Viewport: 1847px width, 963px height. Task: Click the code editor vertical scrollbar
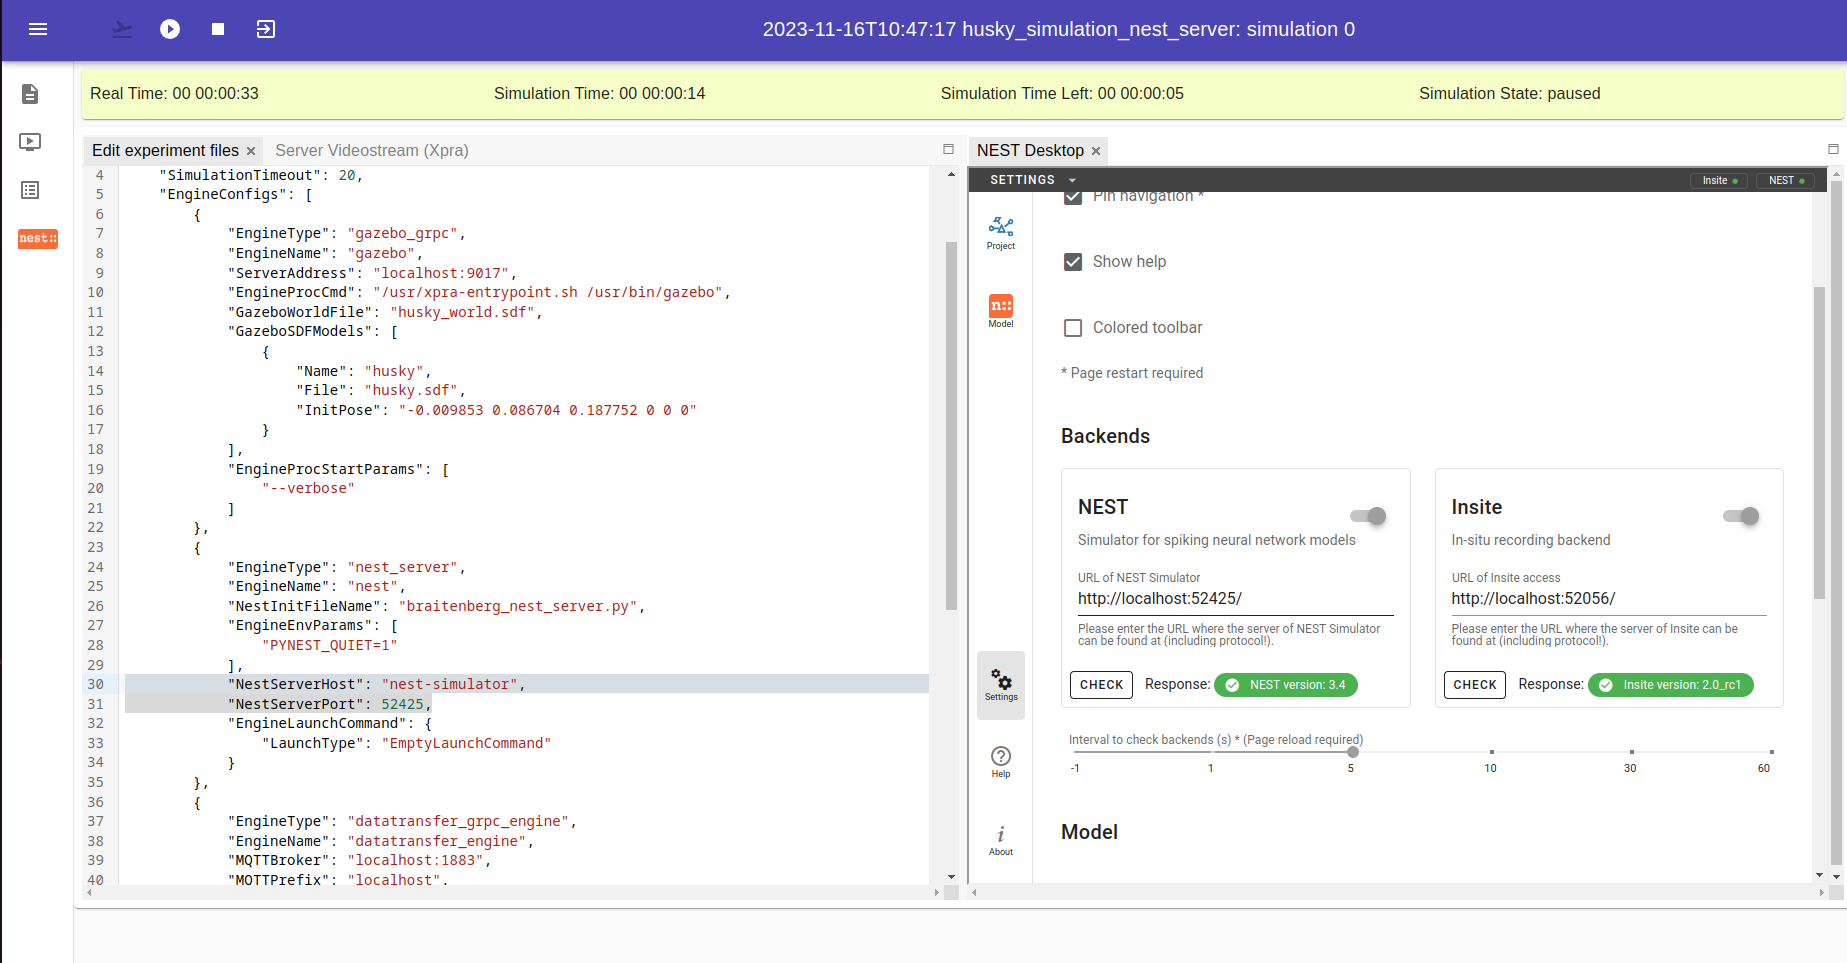951,425
